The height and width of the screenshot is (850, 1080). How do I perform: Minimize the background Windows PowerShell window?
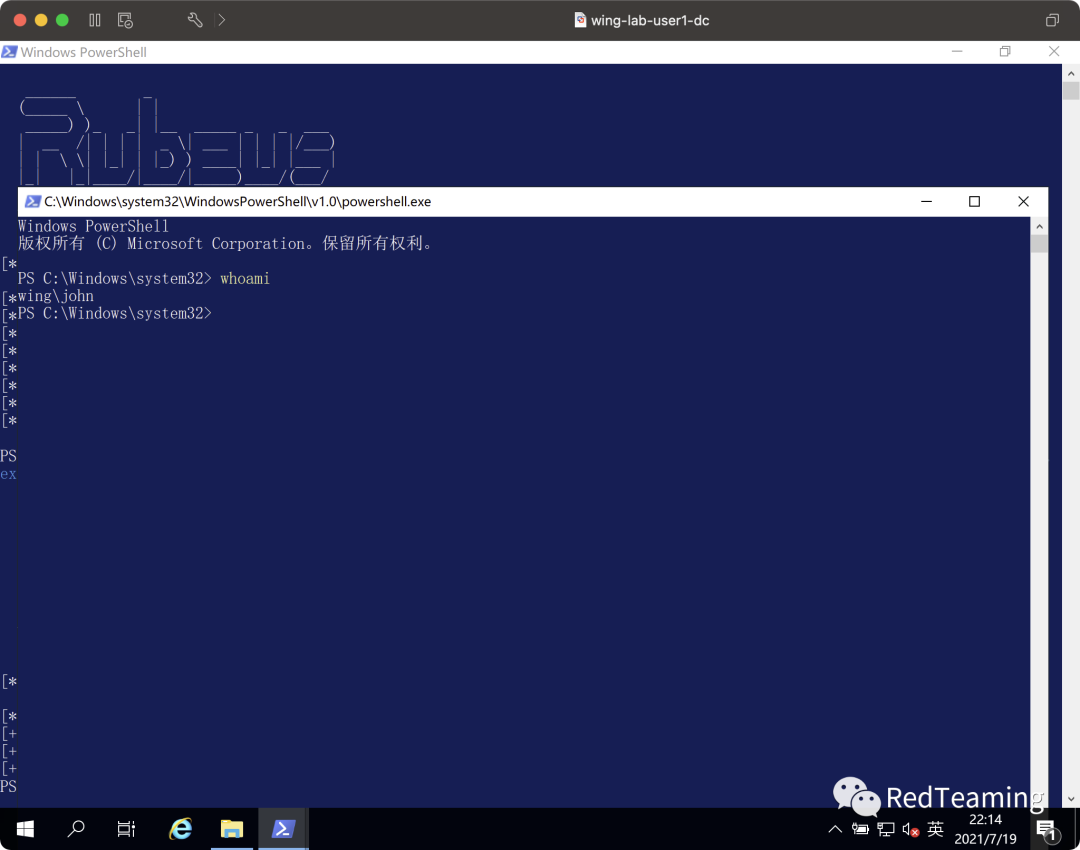click(x=957, y=52)
